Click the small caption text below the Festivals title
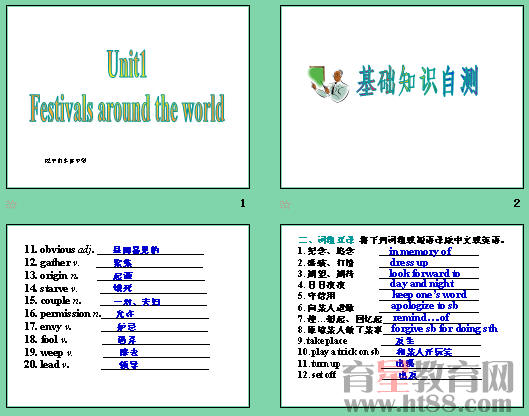 (65, 161)
